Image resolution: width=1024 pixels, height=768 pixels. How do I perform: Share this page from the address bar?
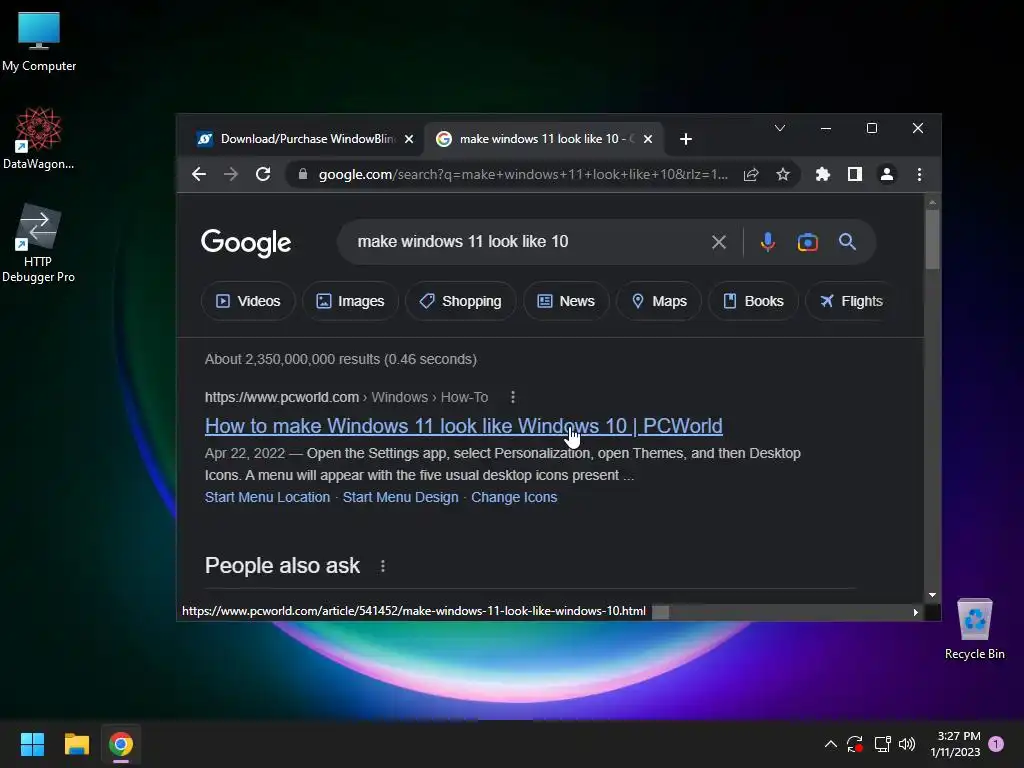pyautogui.click(x=751, y=174)
